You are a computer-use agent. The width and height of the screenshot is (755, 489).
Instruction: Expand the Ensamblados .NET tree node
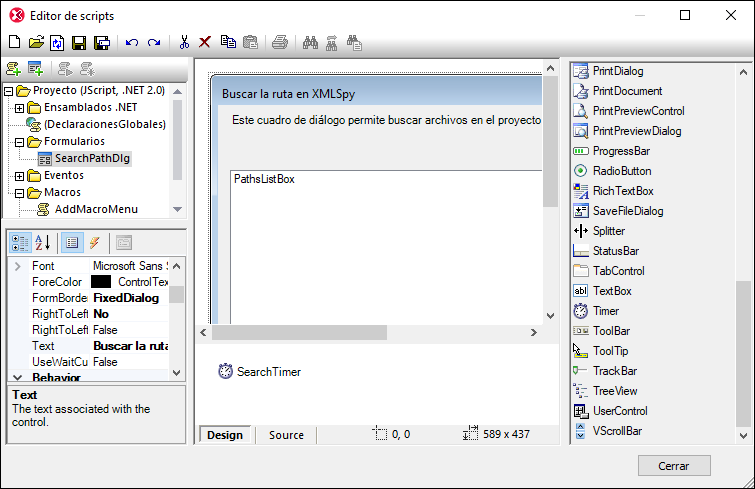point(20,108)
